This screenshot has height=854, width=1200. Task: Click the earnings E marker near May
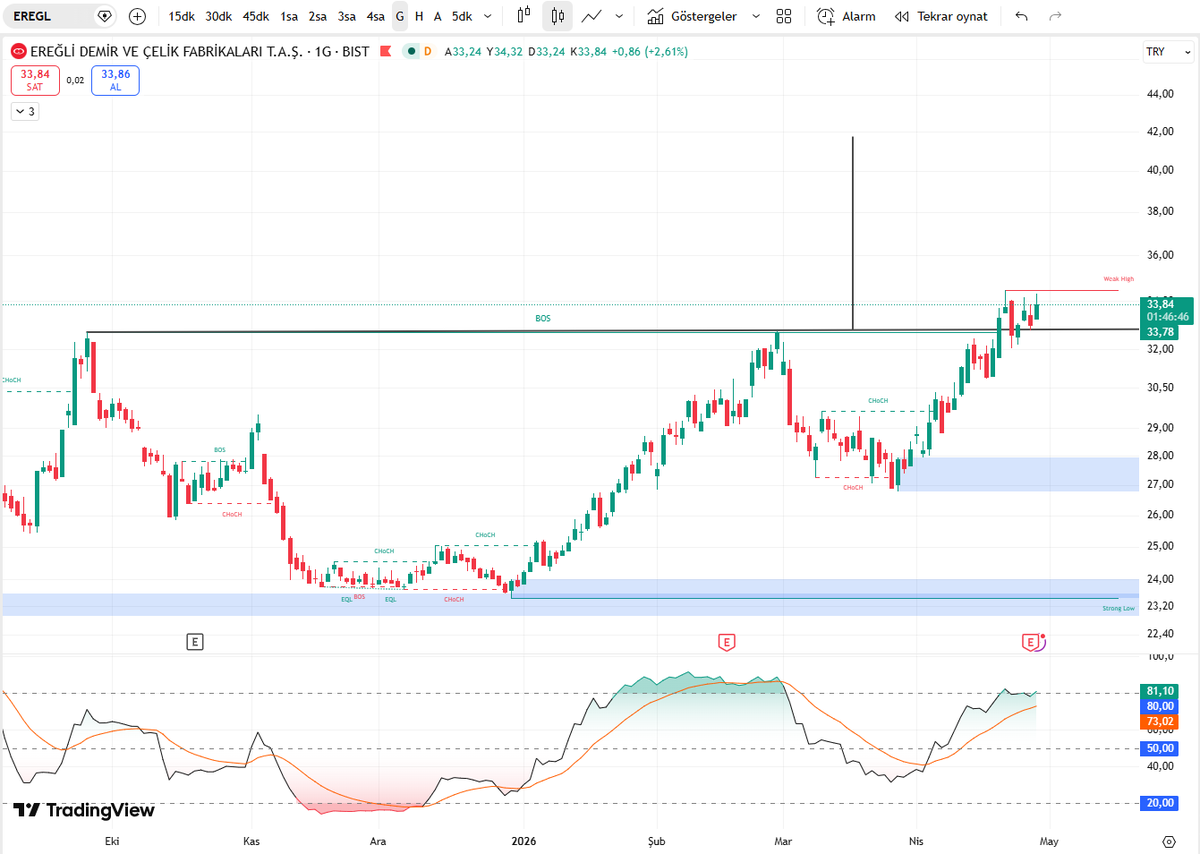point(1032,642)
